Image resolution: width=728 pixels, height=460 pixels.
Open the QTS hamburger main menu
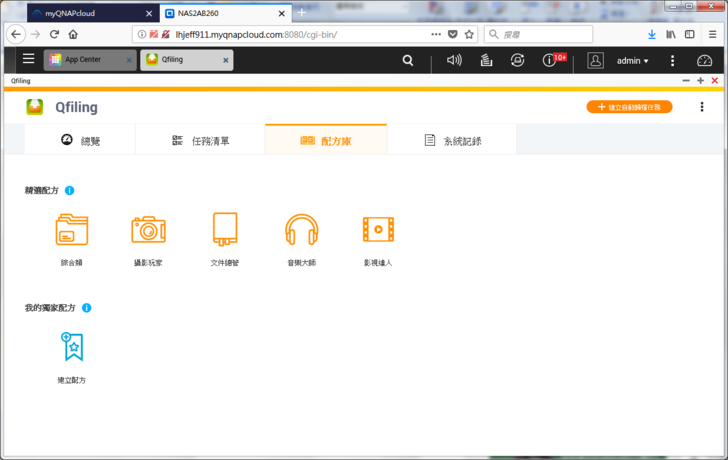[28, 60]
